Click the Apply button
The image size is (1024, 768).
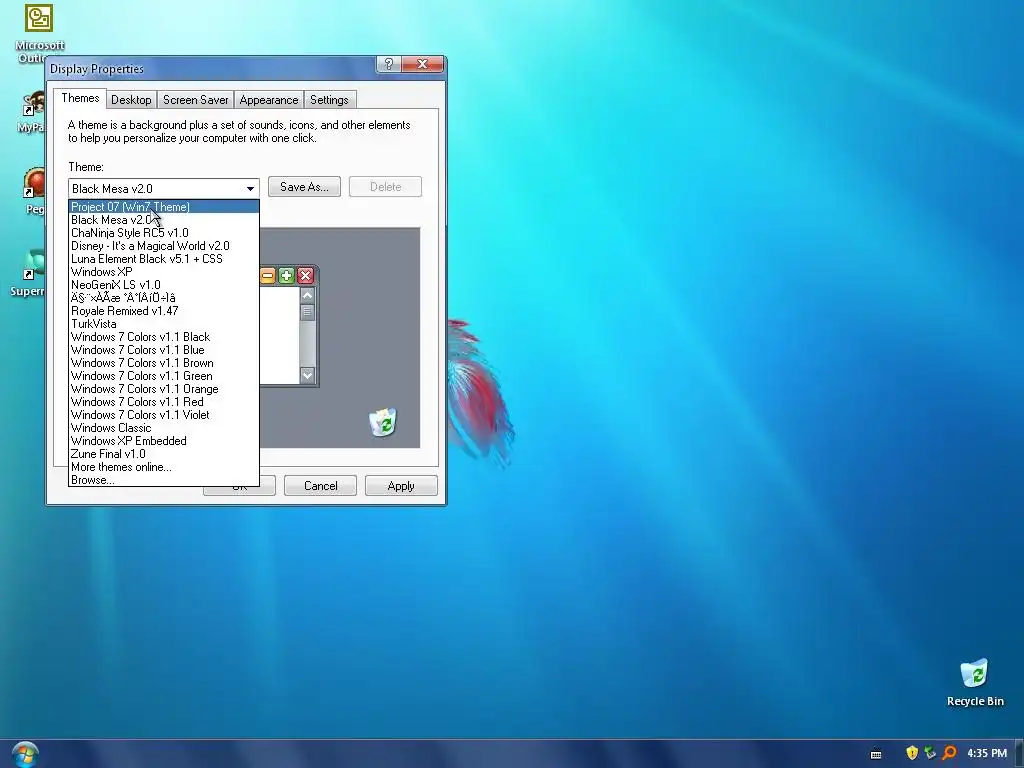coord(401,486)
